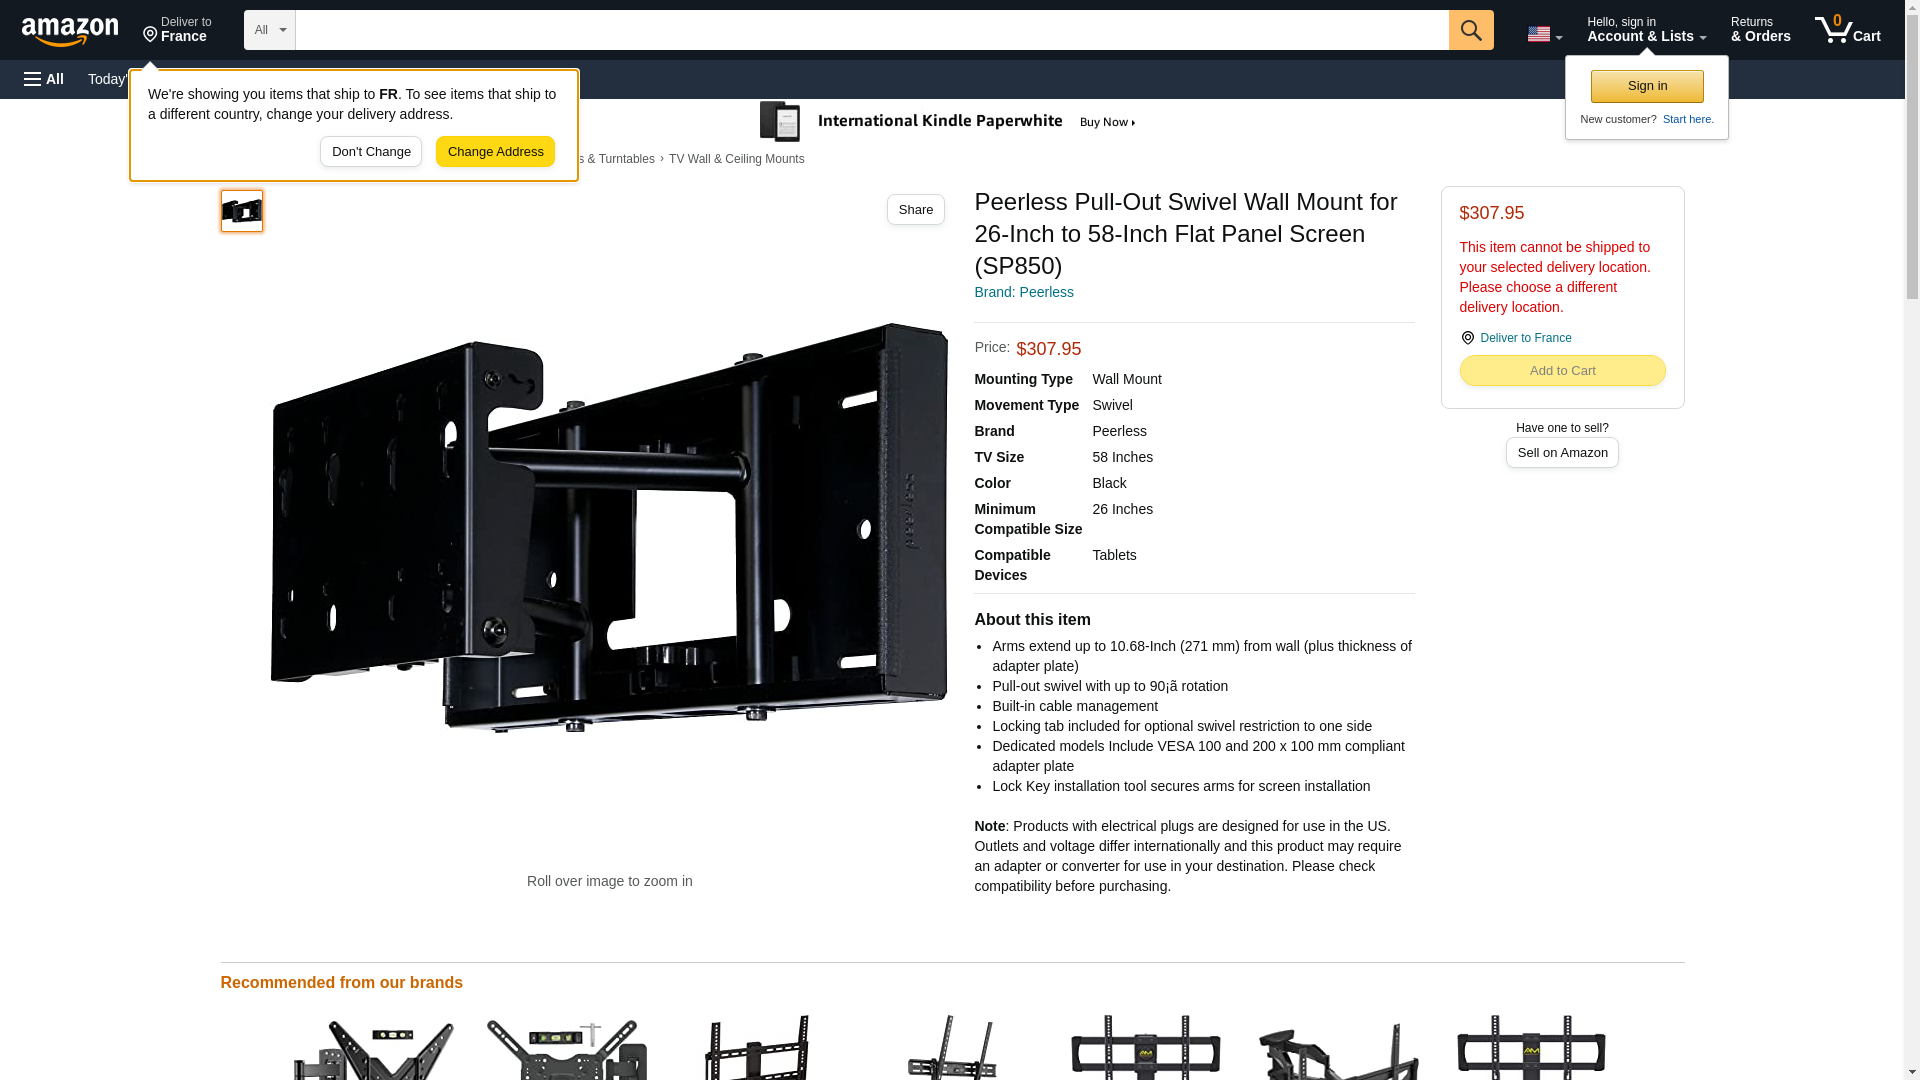The image size is (1920, 1080).
Task: Click the Start here link
Action: pos(1687,119)
